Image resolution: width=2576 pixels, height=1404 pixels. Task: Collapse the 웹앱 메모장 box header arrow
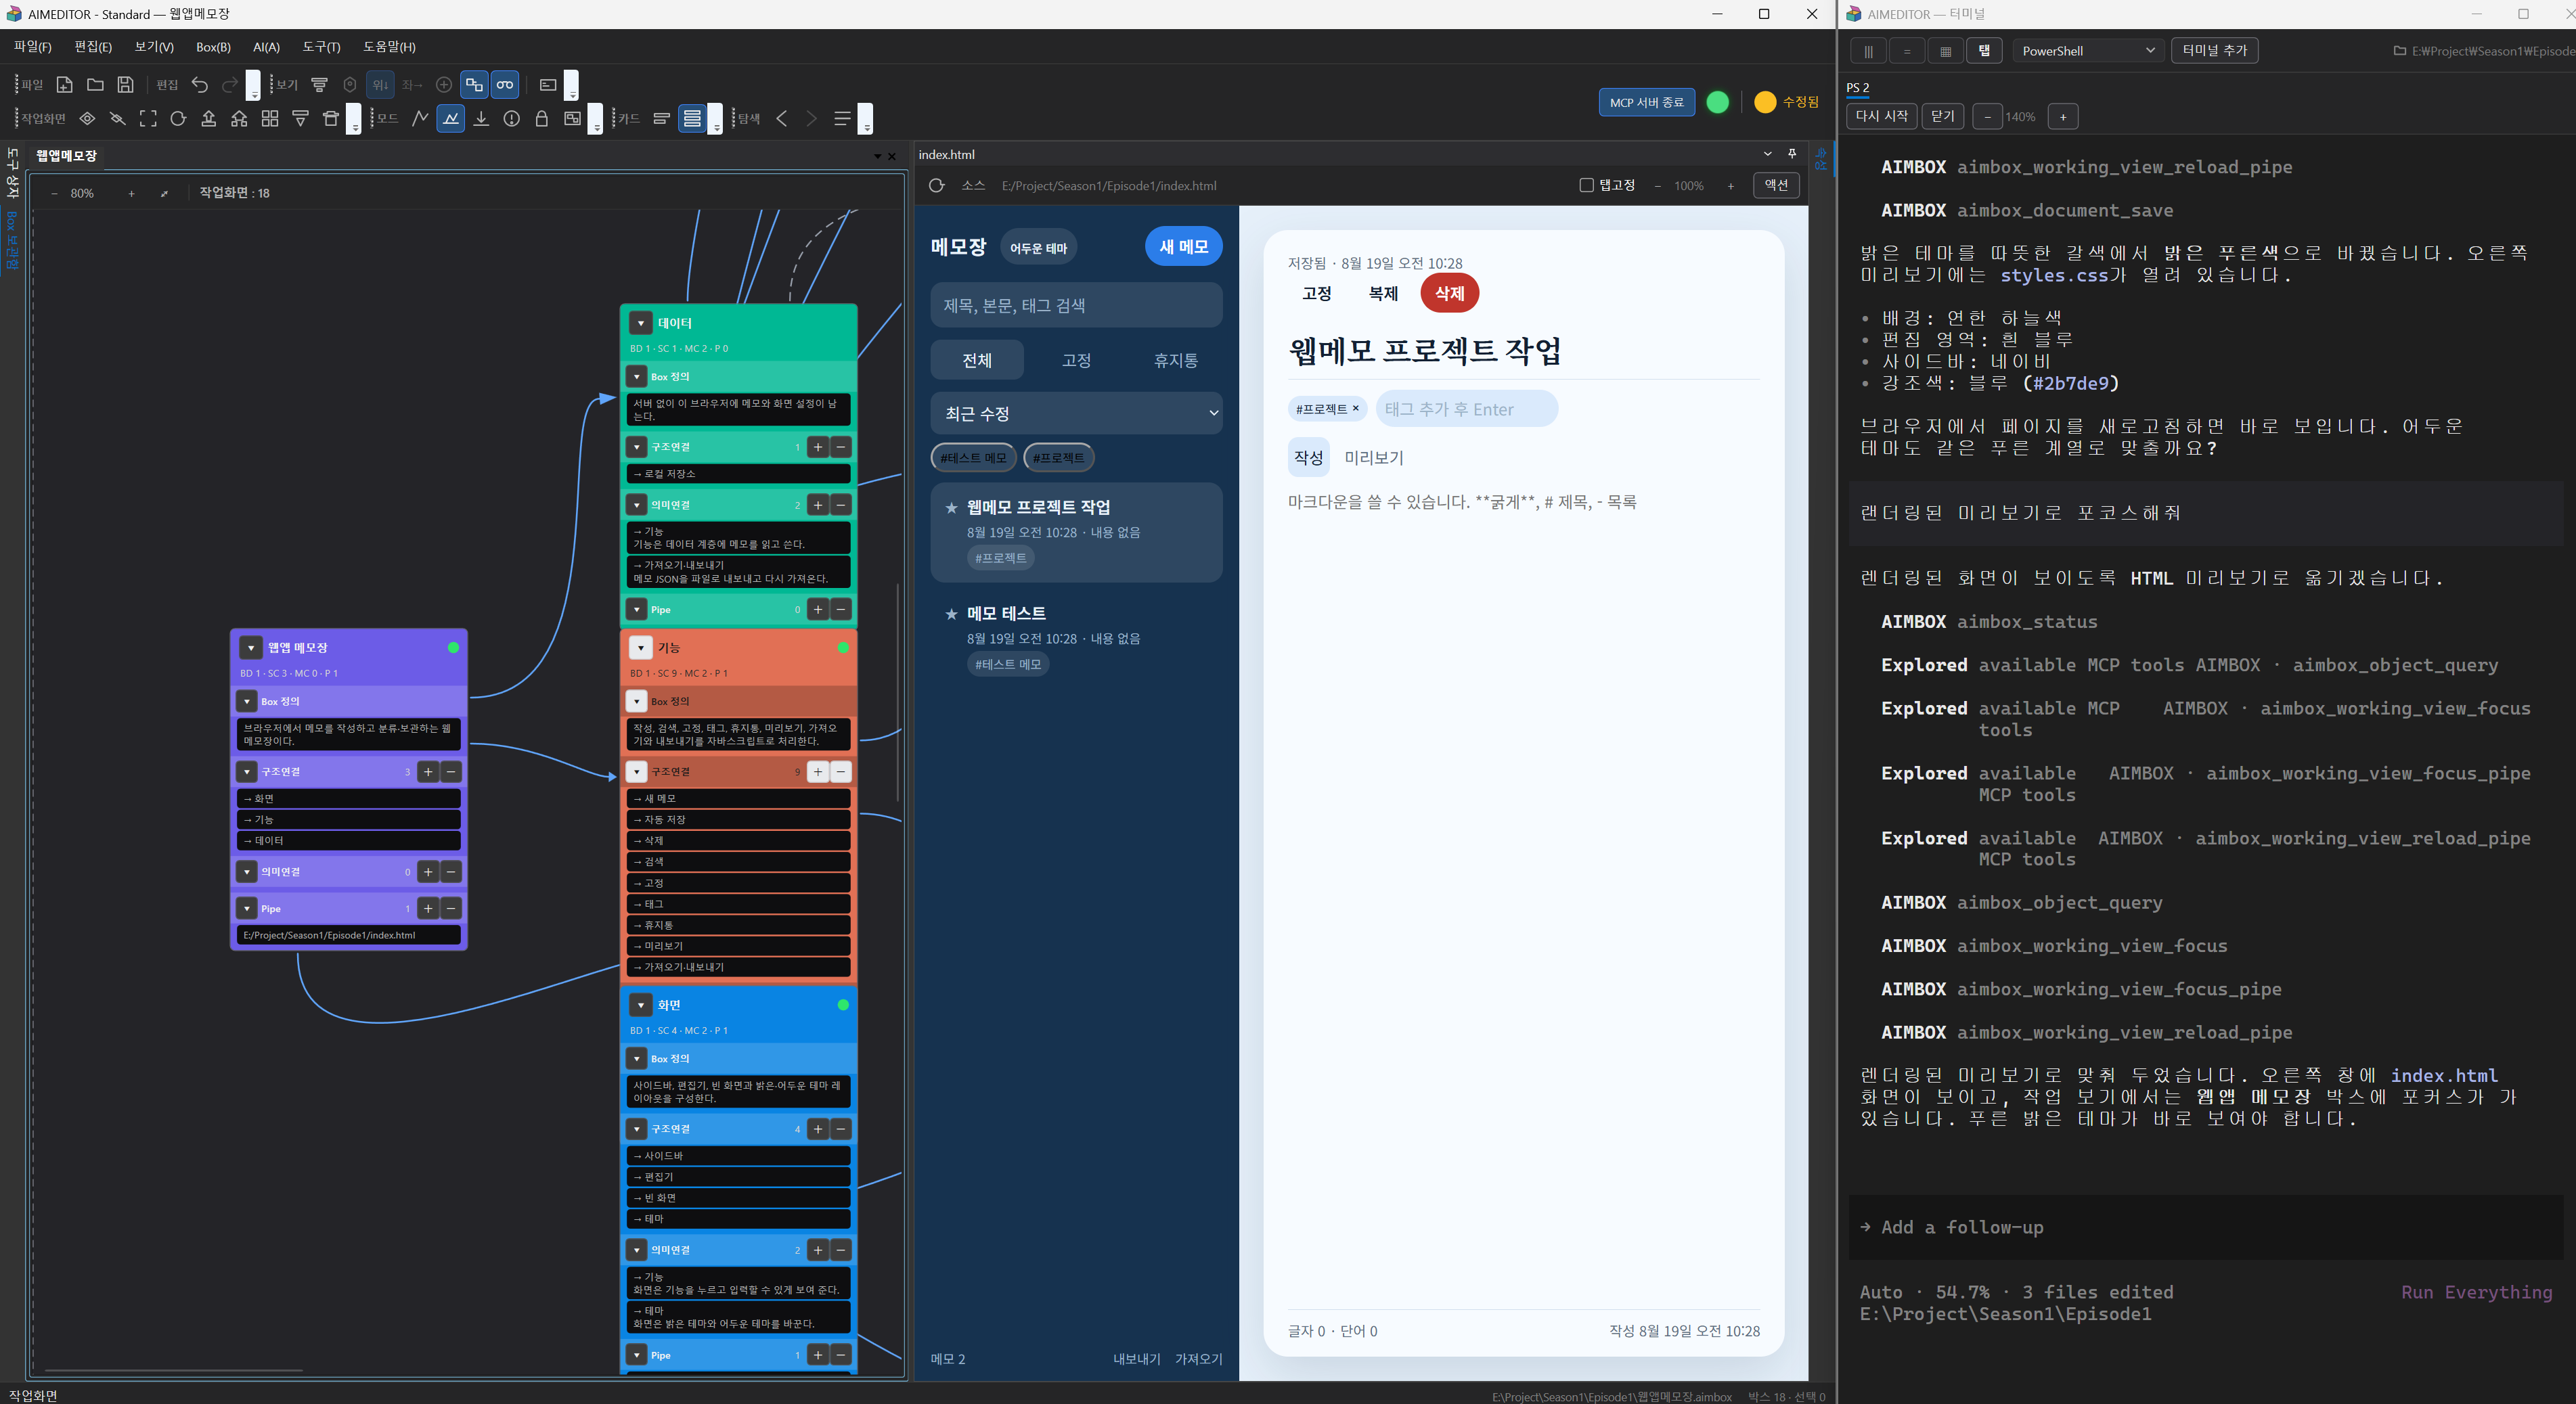click(251, 648)
